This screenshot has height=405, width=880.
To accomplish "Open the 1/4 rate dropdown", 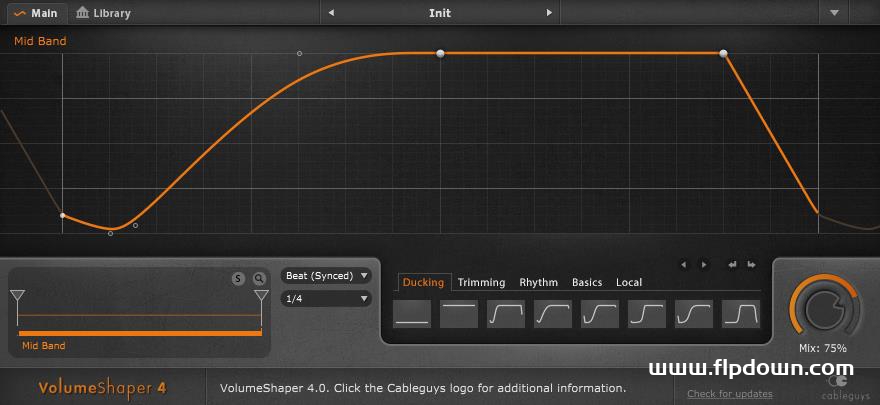I will point(326,299).
